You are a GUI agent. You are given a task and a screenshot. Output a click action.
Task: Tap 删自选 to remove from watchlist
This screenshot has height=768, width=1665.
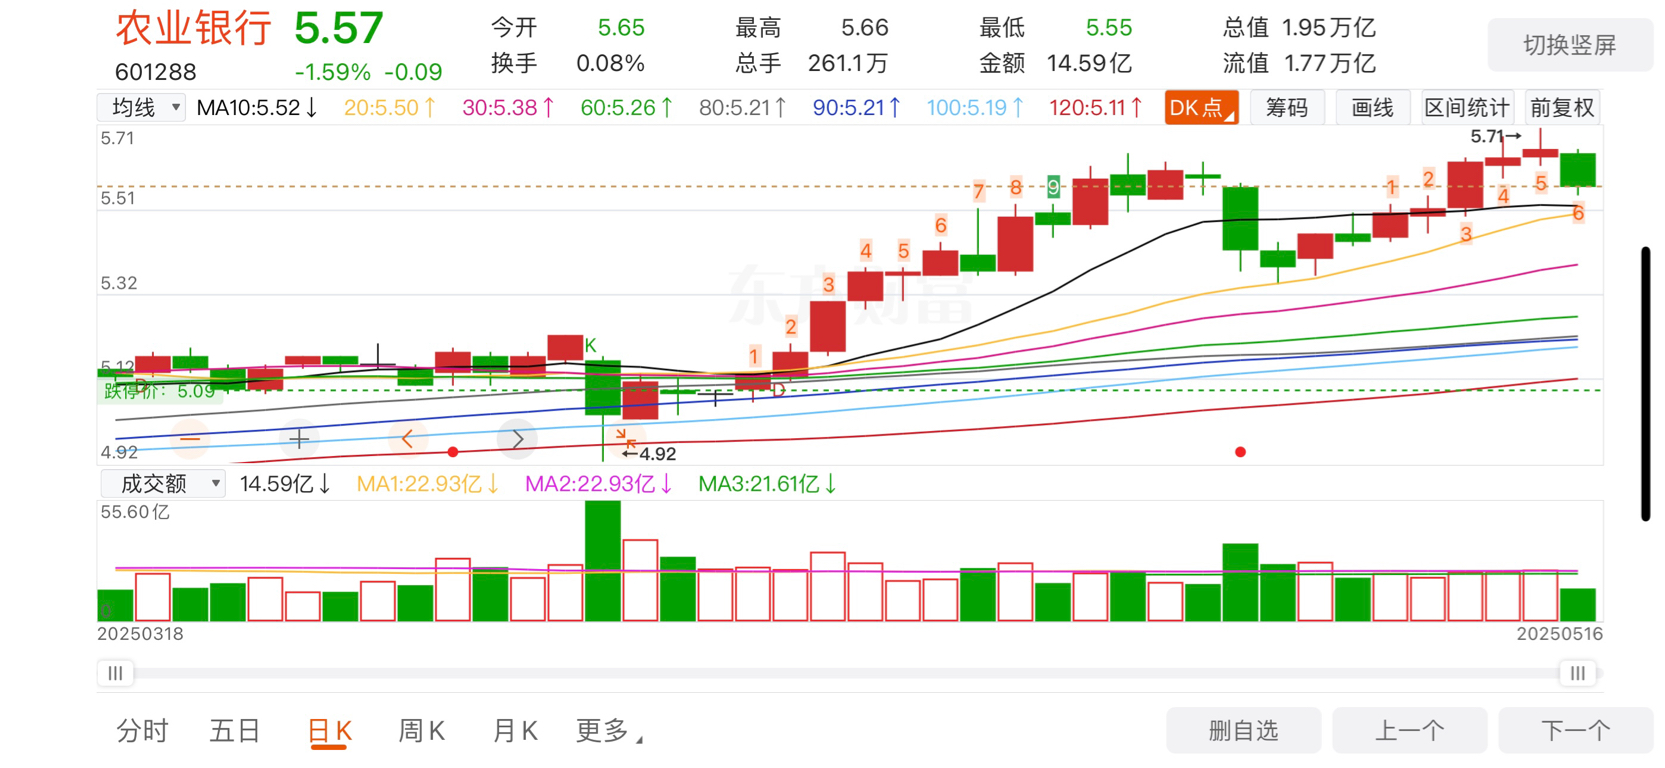point(1243,731)
